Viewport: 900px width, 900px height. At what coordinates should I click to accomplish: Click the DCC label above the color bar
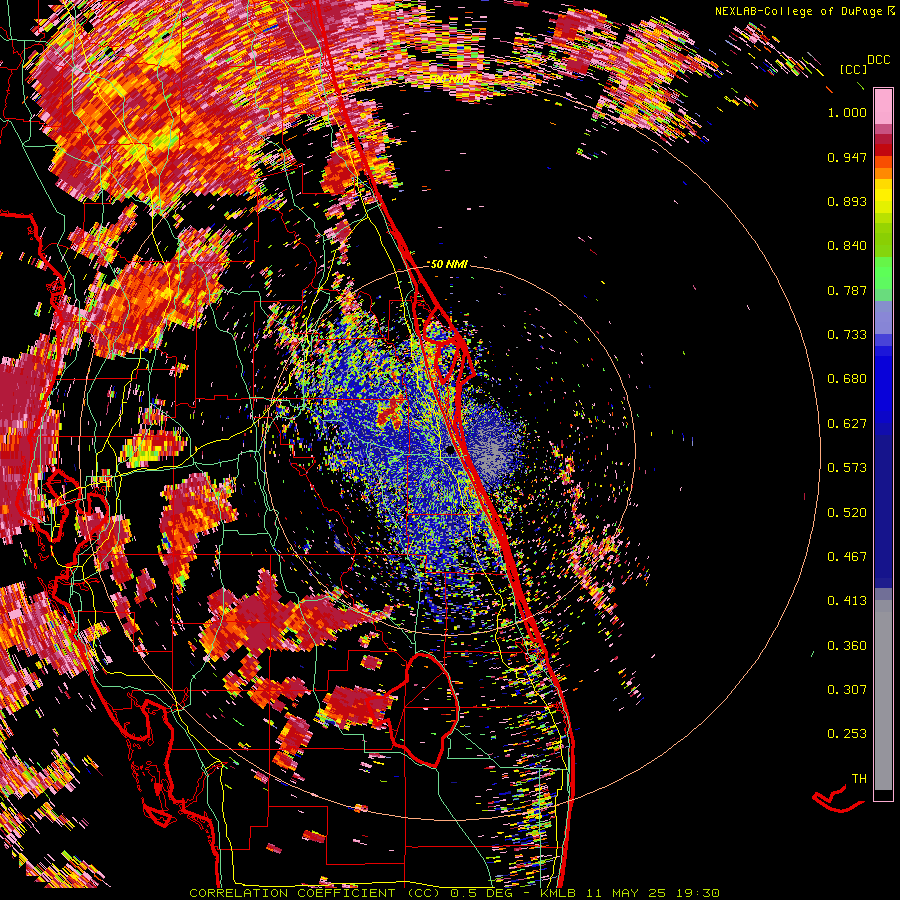(x=878, y=60)
